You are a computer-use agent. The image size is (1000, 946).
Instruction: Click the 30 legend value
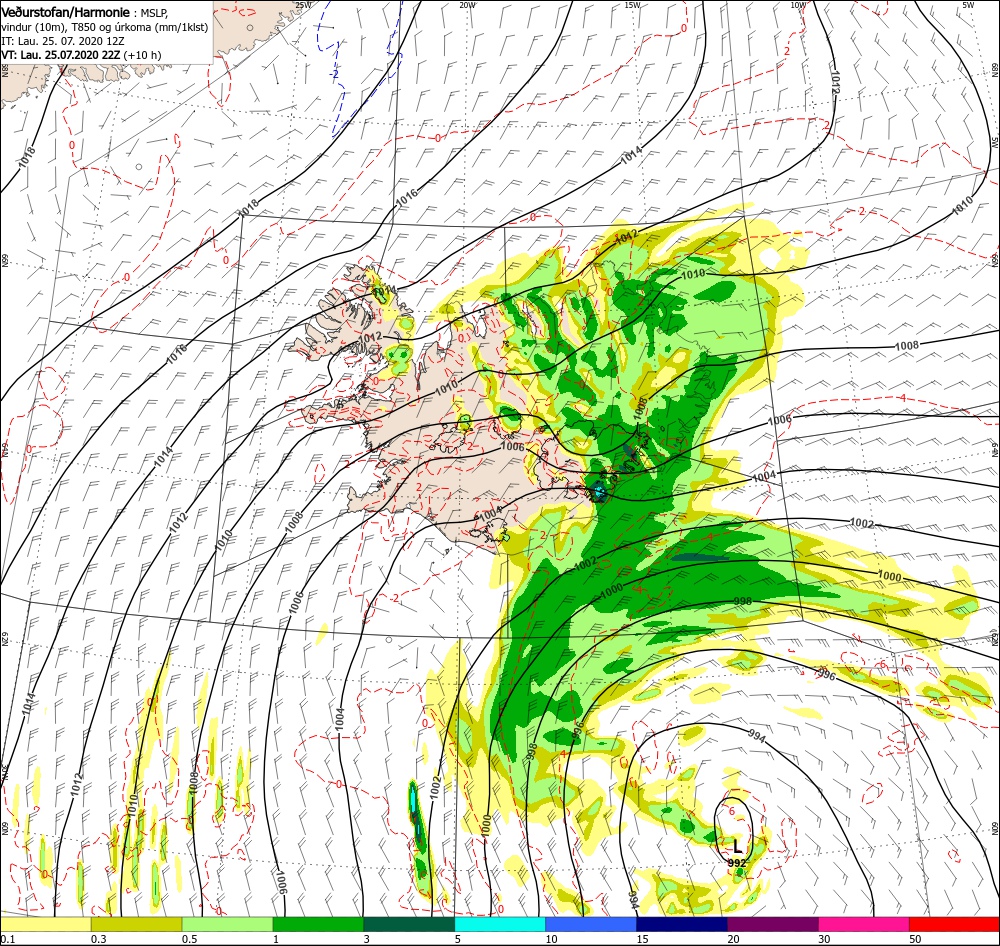click(824, 939)
